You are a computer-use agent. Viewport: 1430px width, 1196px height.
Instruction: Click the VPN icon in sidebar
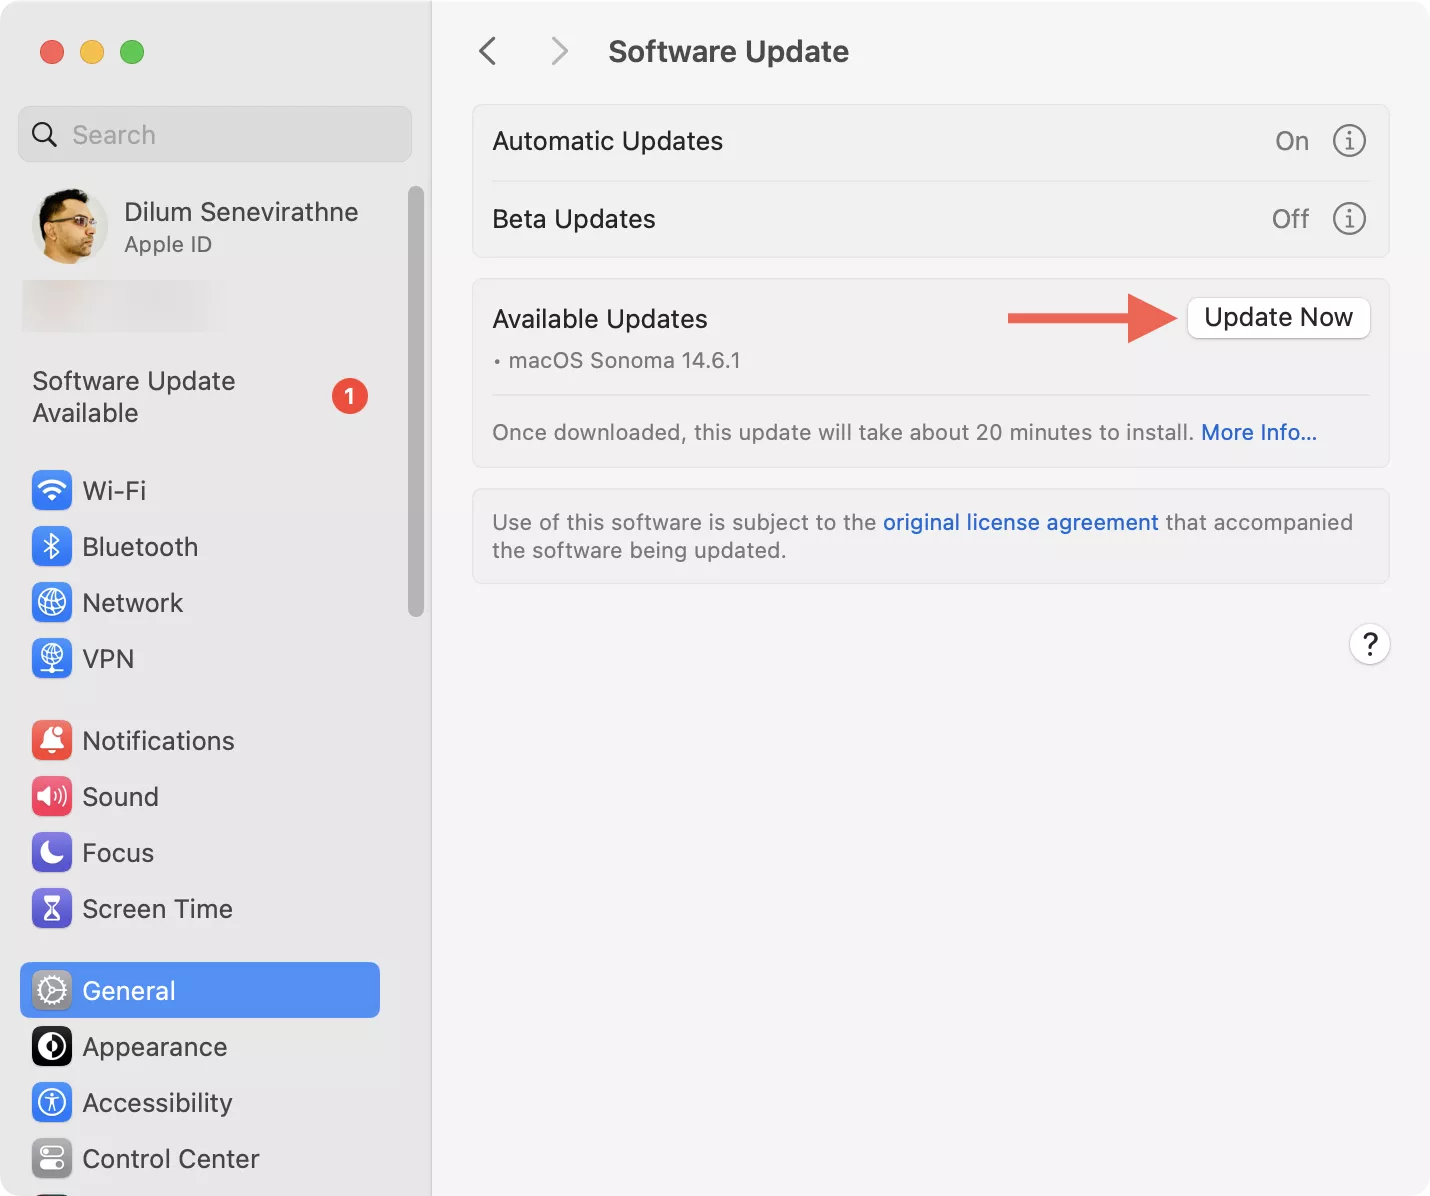click(52, 658)
